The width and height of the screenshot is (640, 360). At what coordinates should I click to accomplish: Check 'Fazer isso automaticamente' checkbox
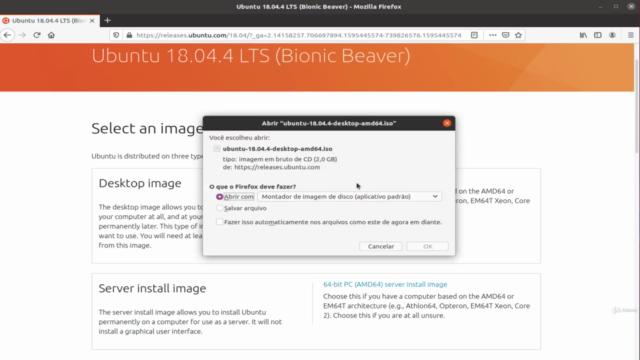220,222
